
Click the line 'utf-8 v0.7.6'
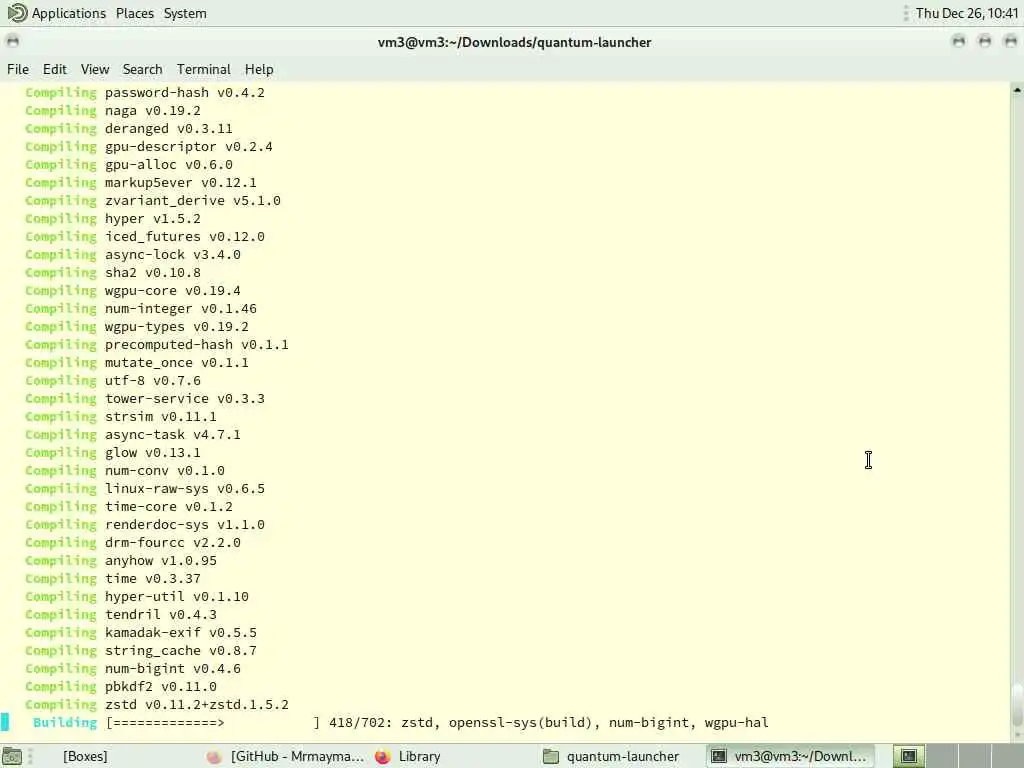153,381
